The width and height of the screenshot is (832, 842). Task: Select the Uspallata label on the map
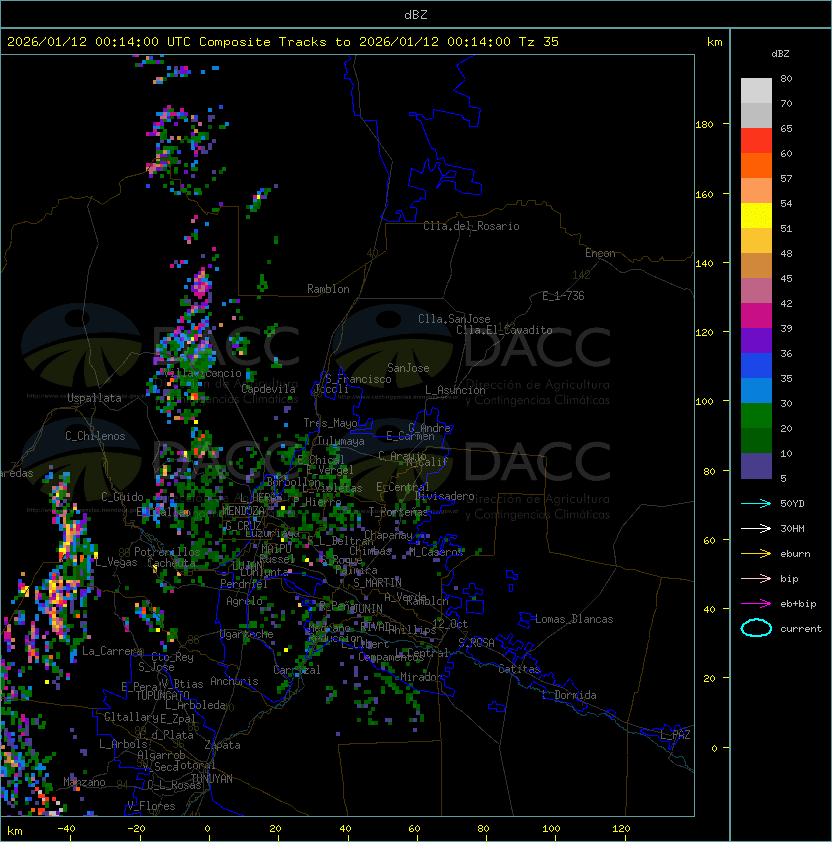94,398
